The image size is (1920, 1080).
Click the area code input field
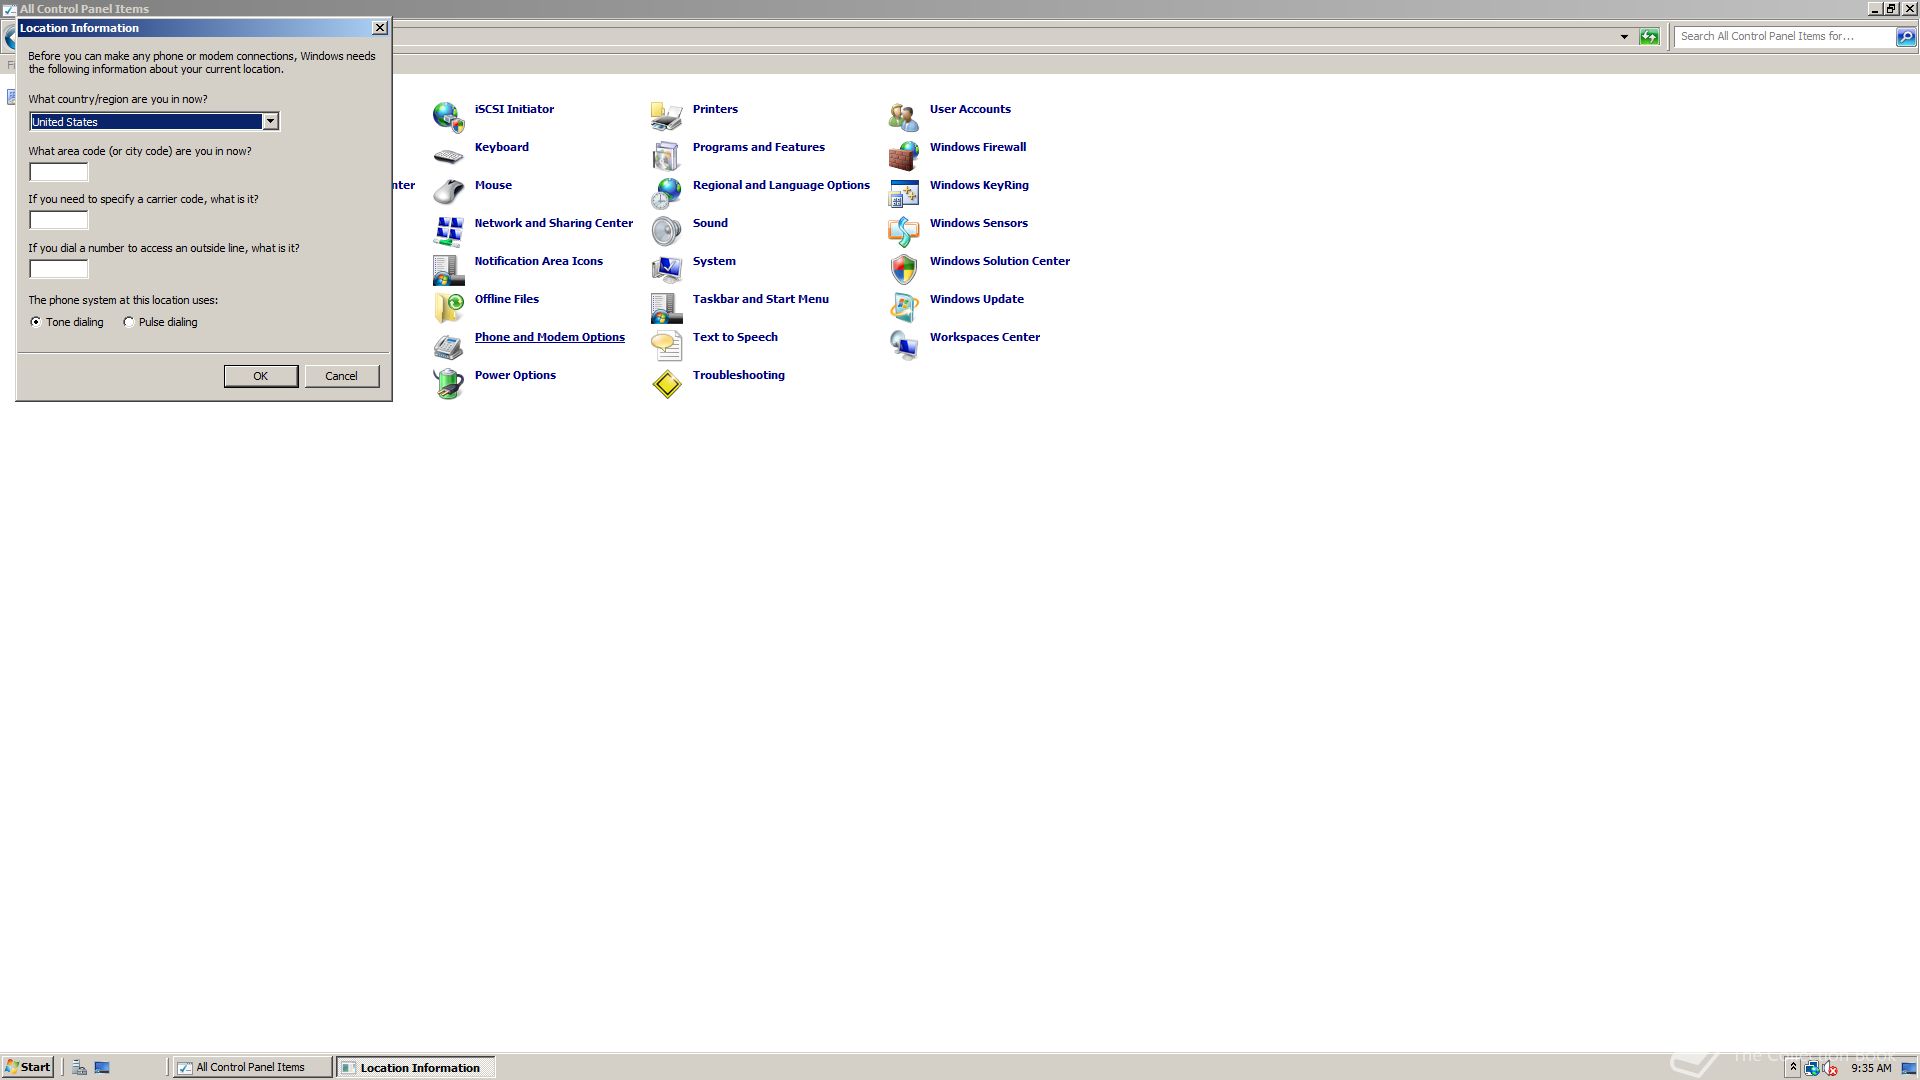pyautogui.click(x=59, y=172)
